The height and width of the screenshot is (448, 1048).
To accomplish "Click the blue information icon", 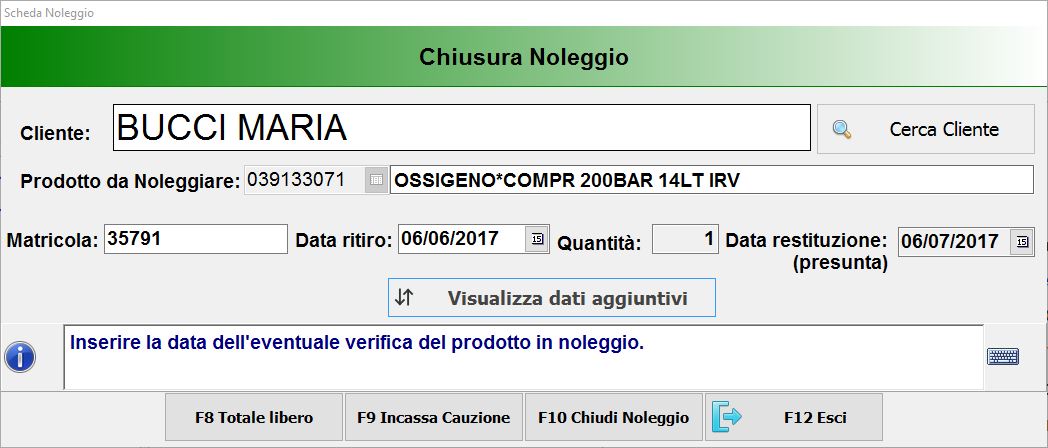I will 20,356.
